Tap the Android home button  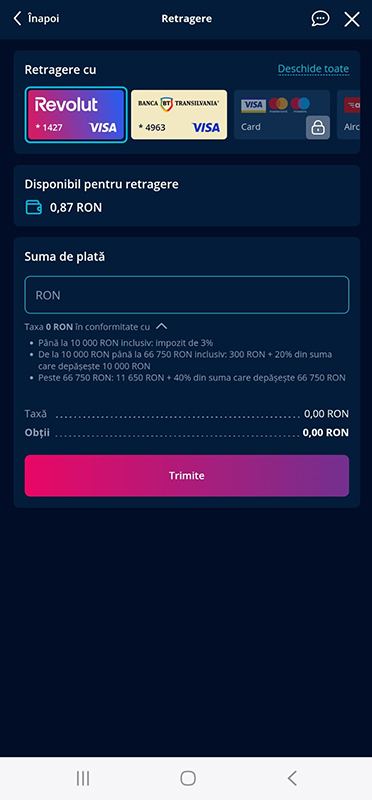(x=188, y=778)
